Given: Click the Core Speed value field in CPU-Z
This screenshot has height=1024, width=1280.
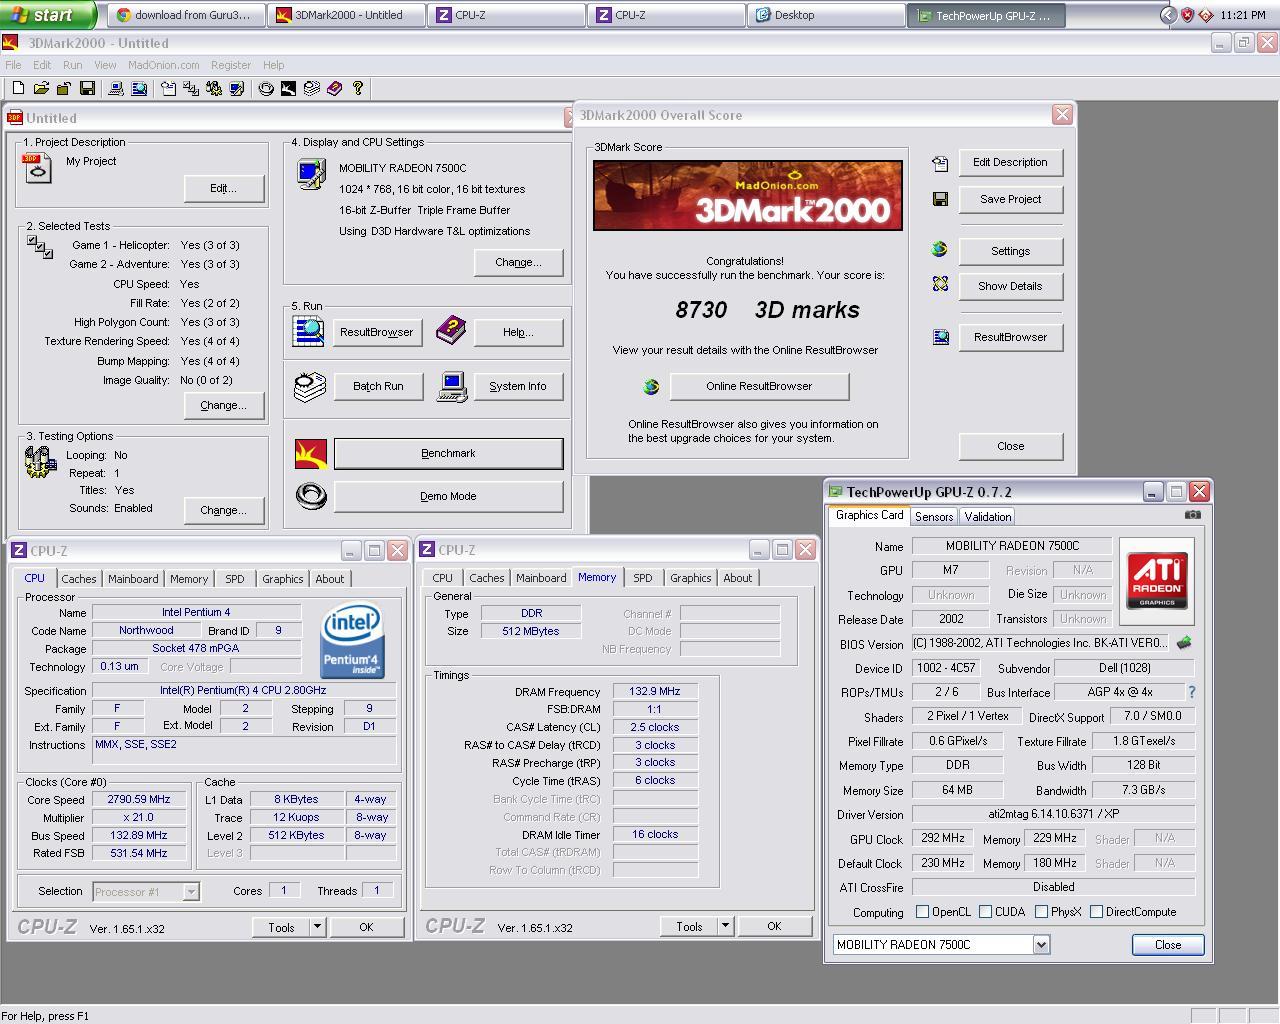Looking at the screenshot, I should point(139,799).
